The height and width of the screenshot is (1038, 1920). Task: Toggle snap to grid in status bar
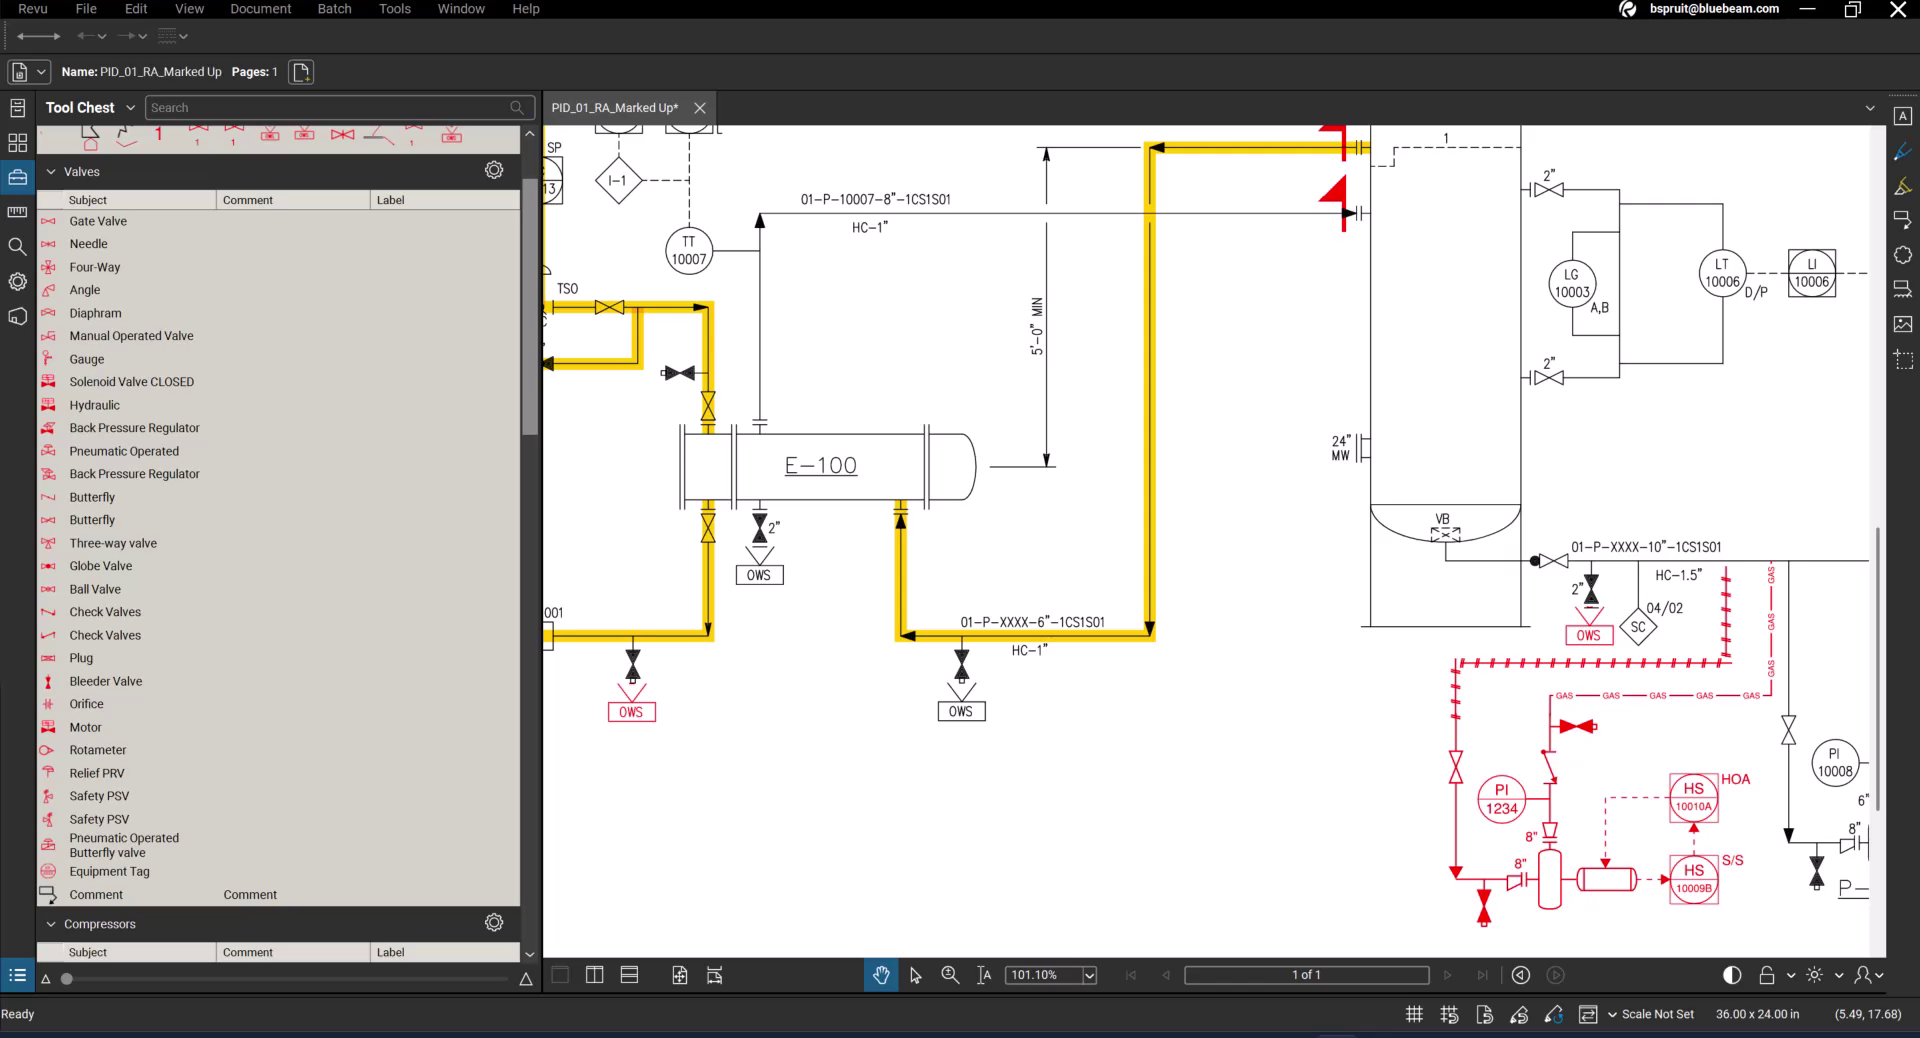[x=1449, y=1014]
